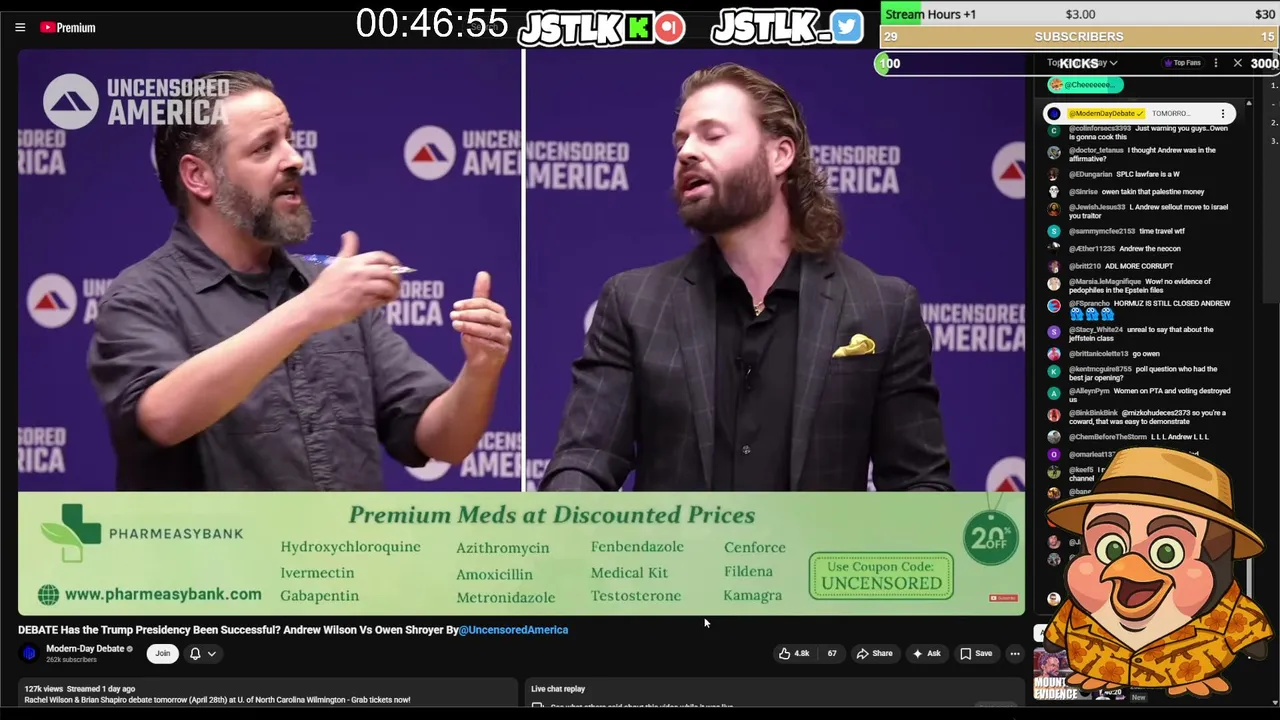
Task: Click @AlleynPym chat message
Action: [1140, 395]
